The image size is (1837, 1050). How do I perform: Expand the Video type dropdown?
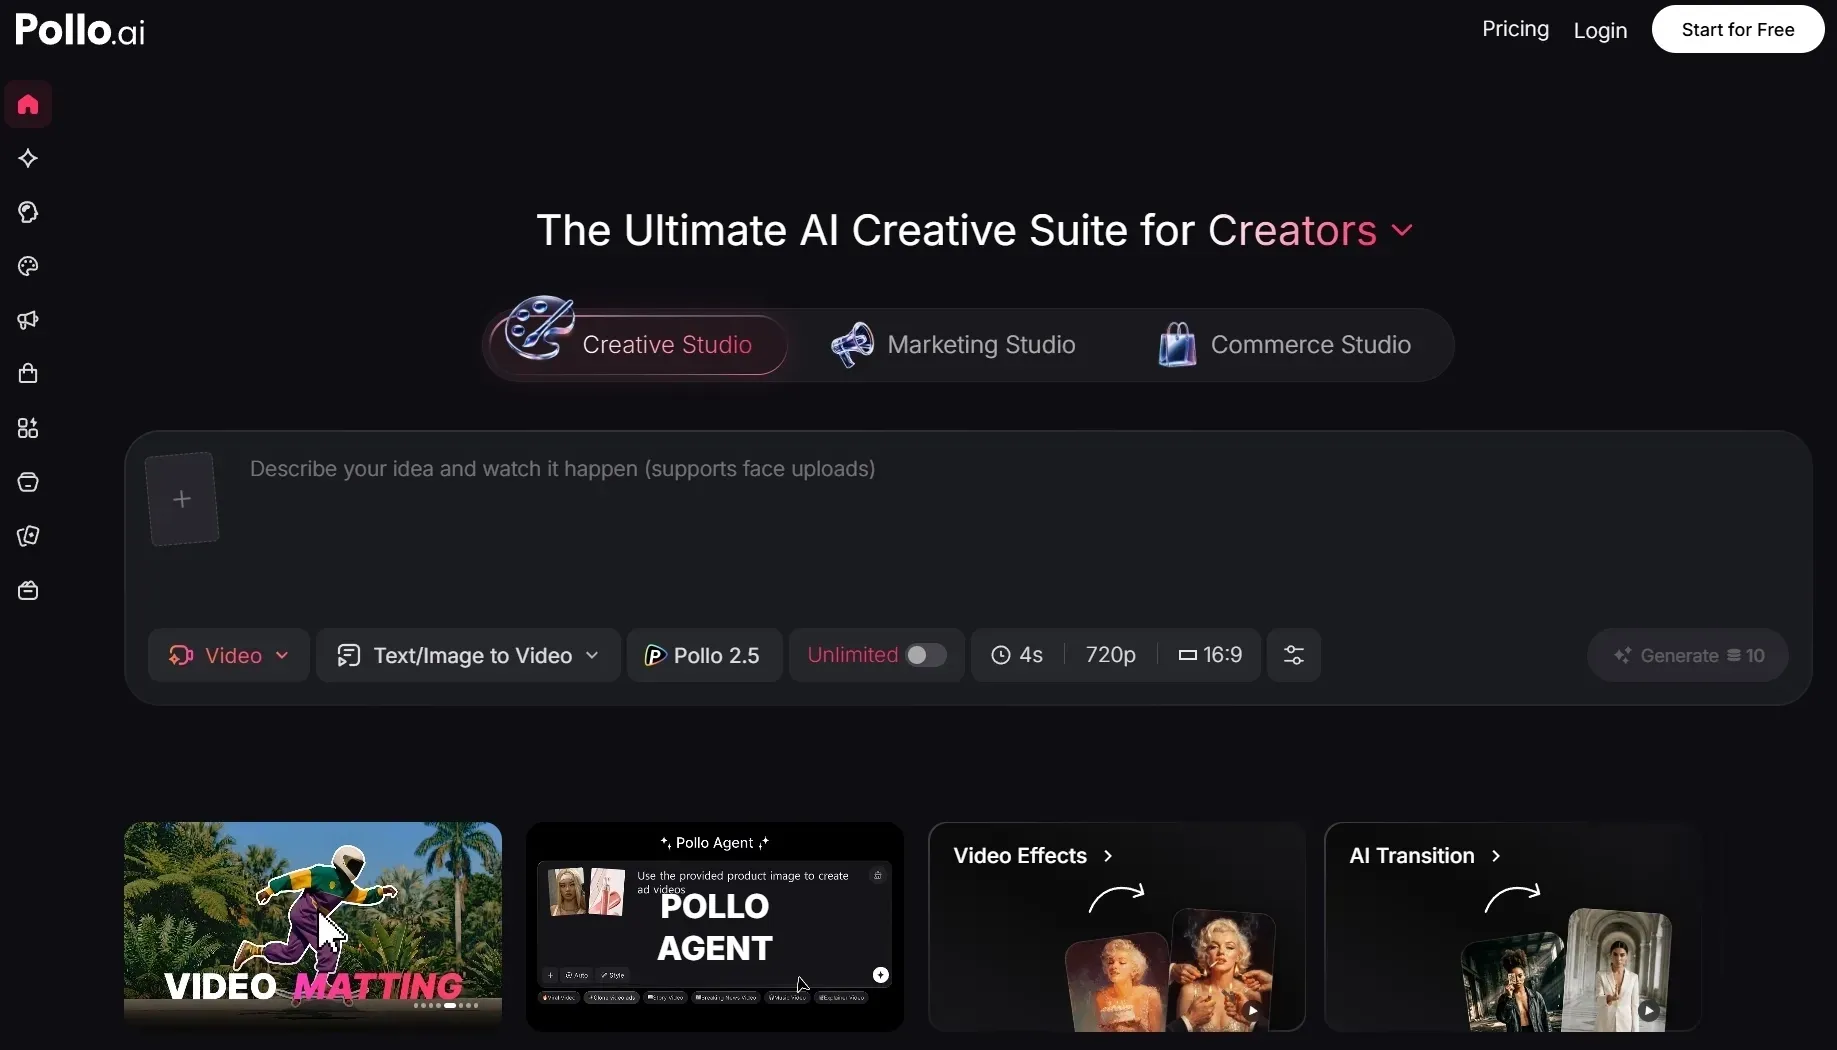[x=229, y=655]
